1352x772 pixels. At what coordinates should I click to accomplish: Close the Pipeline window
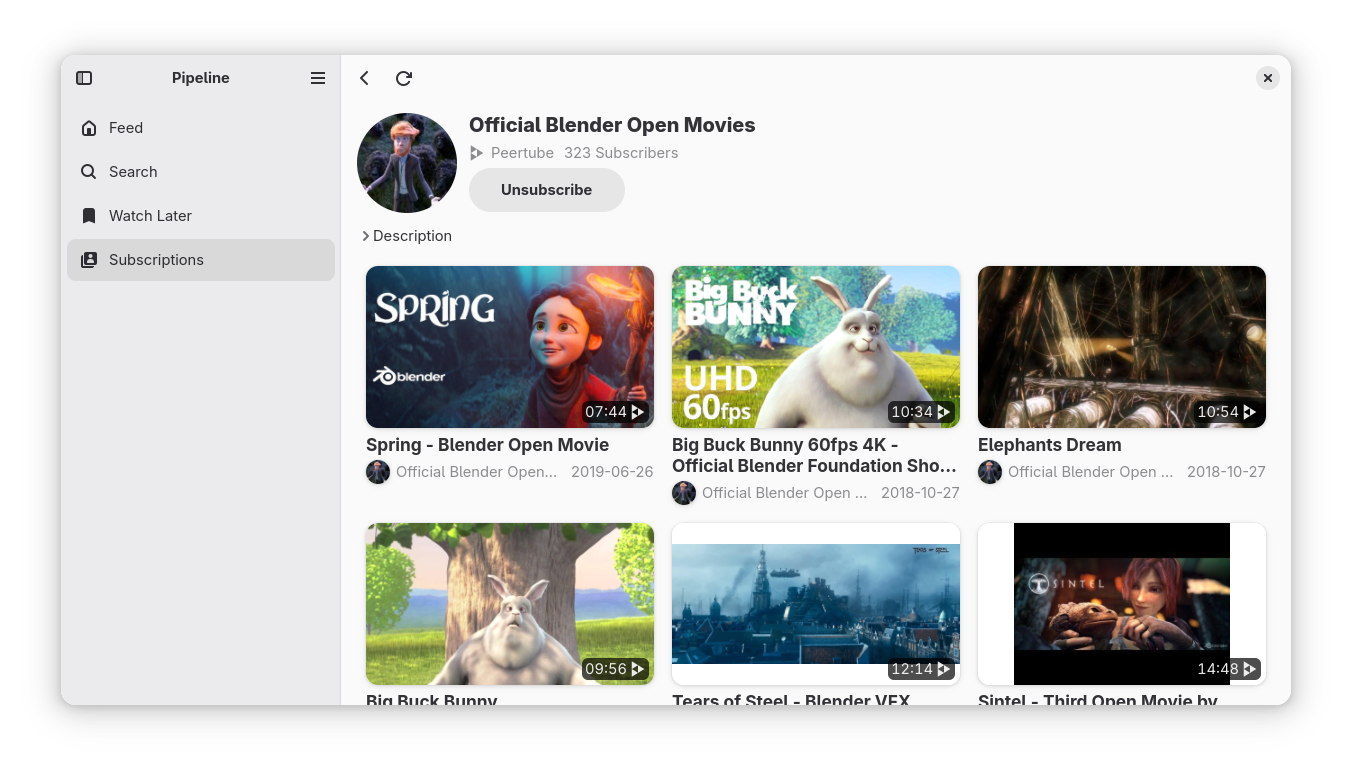[1267, 78]
